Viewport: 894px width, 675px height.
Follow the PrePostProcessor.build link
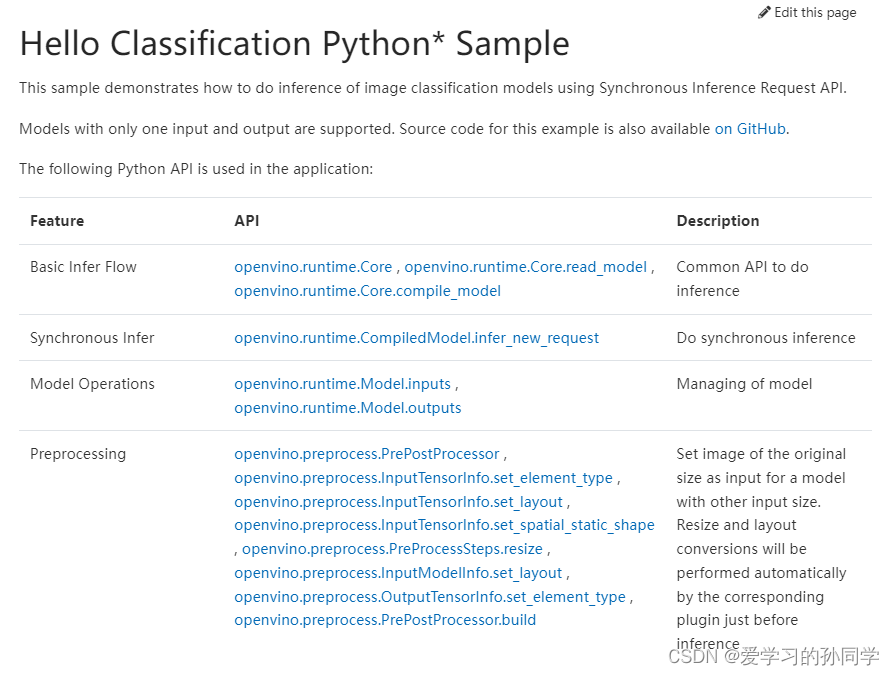pyautogui.click(x=385, y=620)
